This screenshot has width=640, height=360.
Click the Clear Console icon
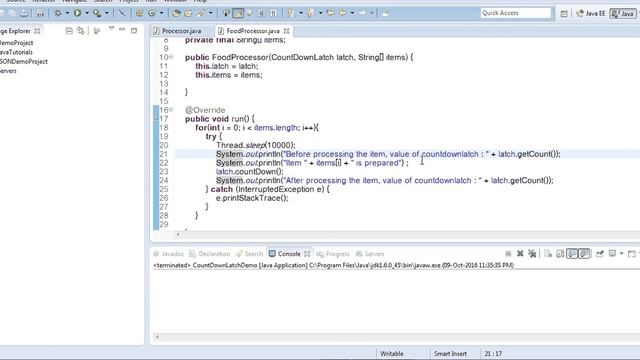click(548, 254)
